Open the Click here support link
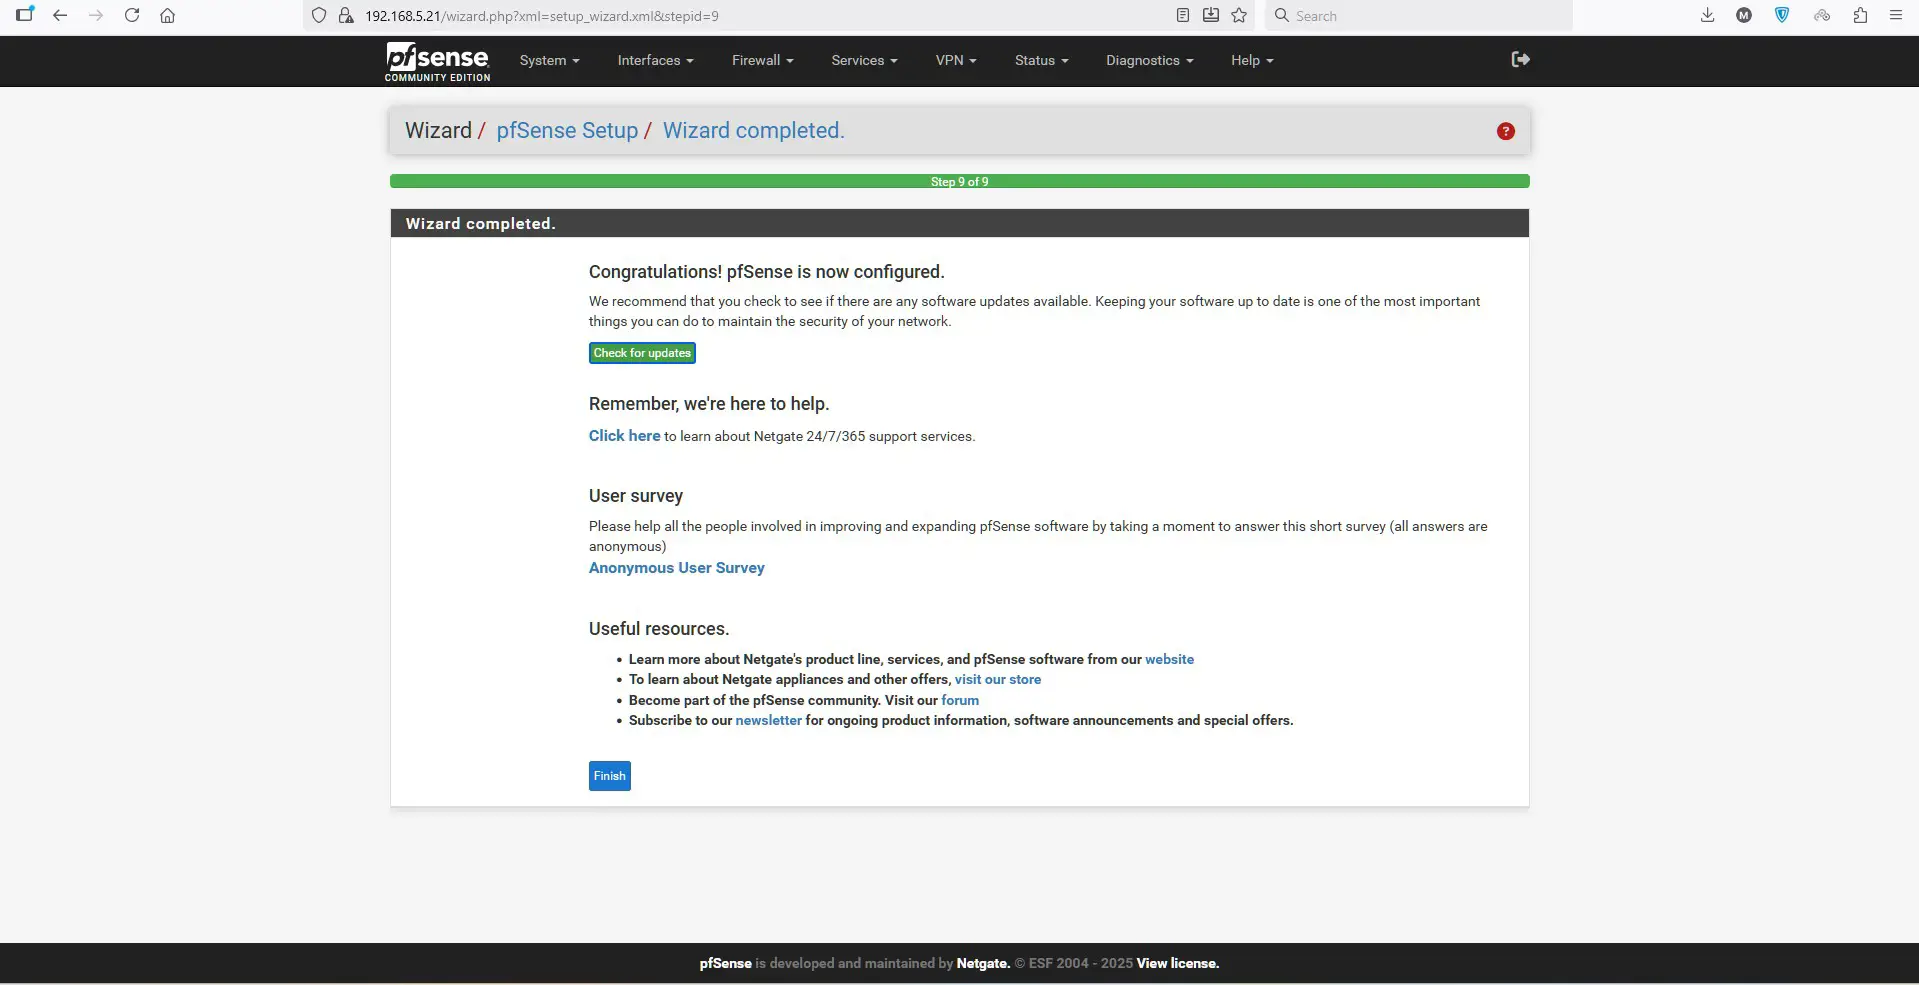This screenshot has width=1919, height=985. [624, 436]
